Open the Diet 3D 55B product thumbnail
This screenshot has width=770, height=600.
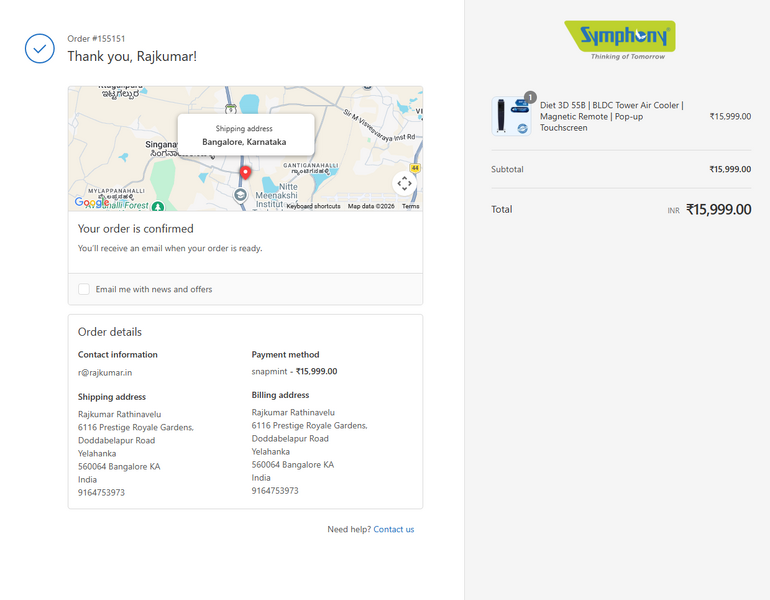coord(511,116)
